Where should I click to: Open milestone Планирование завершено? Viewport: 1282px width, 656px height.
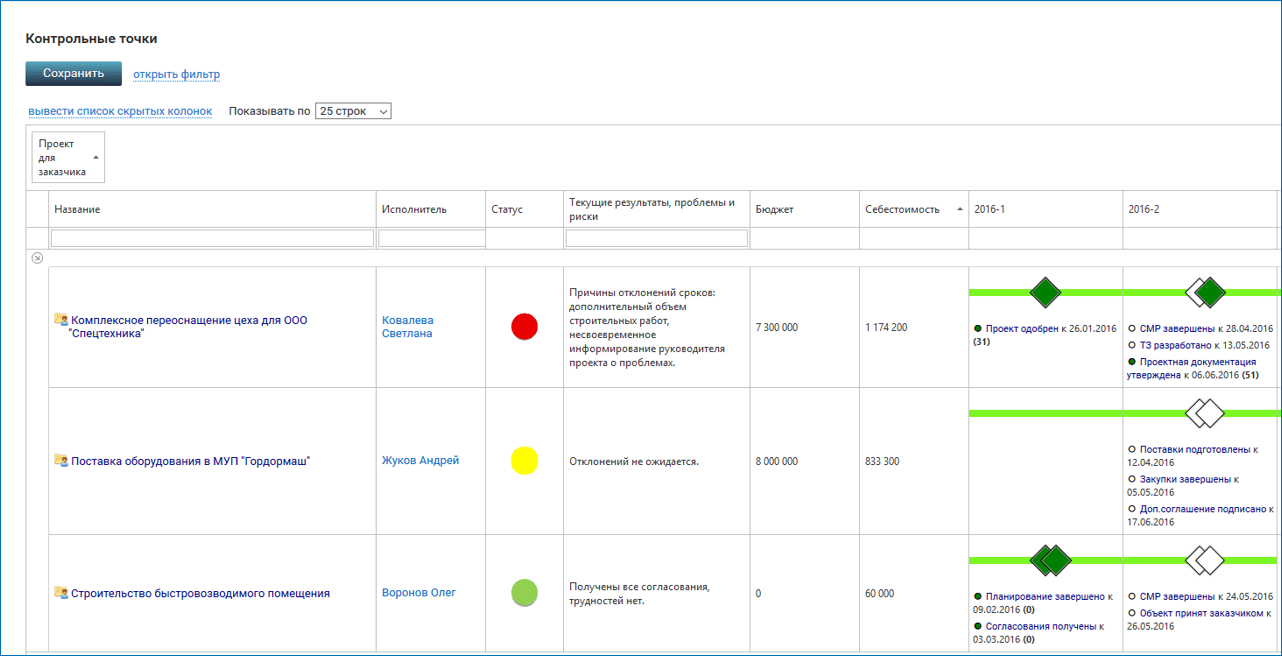click(1045, 596)
